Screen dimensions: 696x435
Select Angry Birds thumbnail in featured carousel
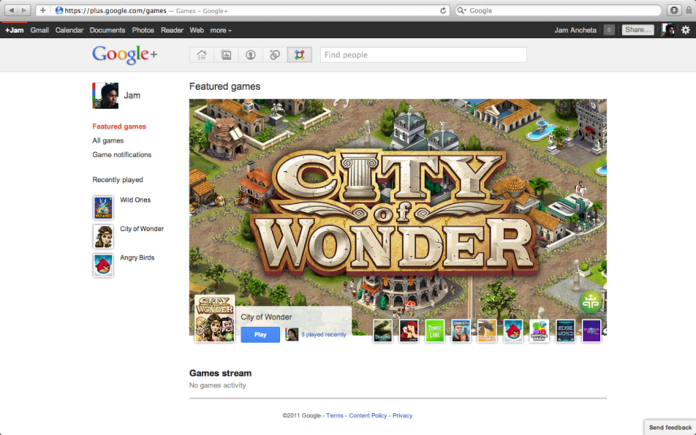[513, 331]
